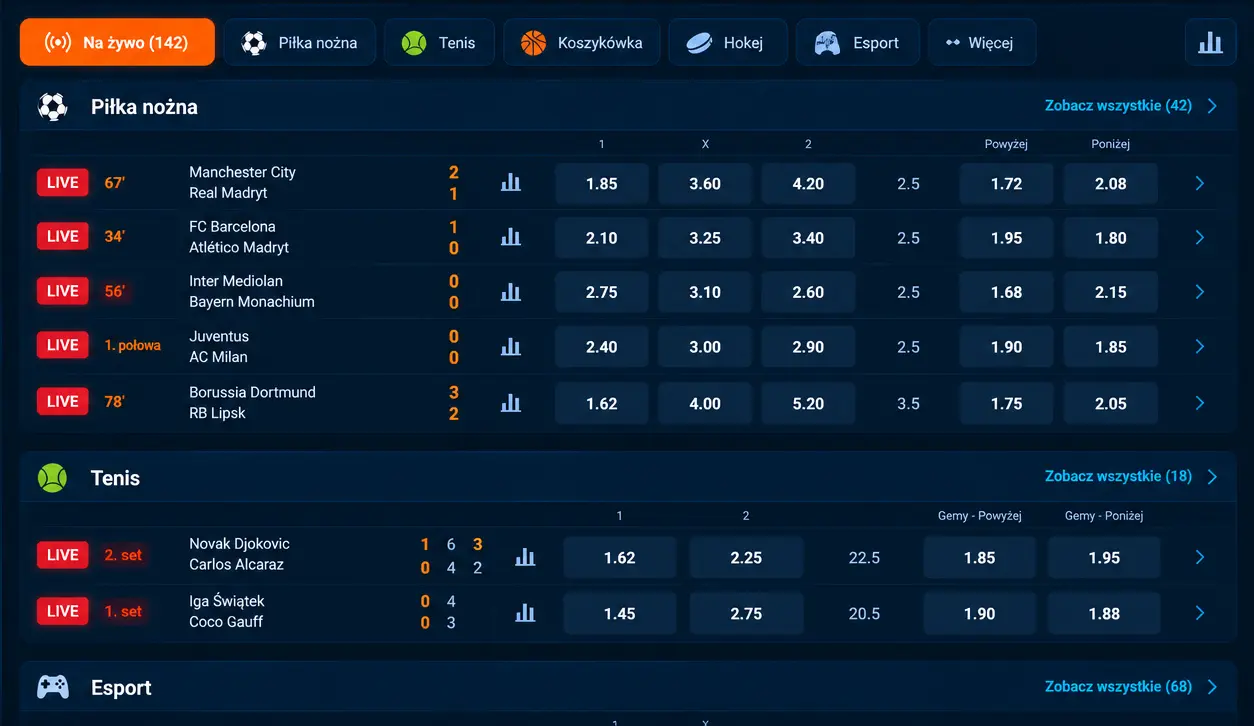Viewport: 1254px width, 726px height.
Task: Select Coco Gauff win odds 2.75
Action: [x=746, y=614]
